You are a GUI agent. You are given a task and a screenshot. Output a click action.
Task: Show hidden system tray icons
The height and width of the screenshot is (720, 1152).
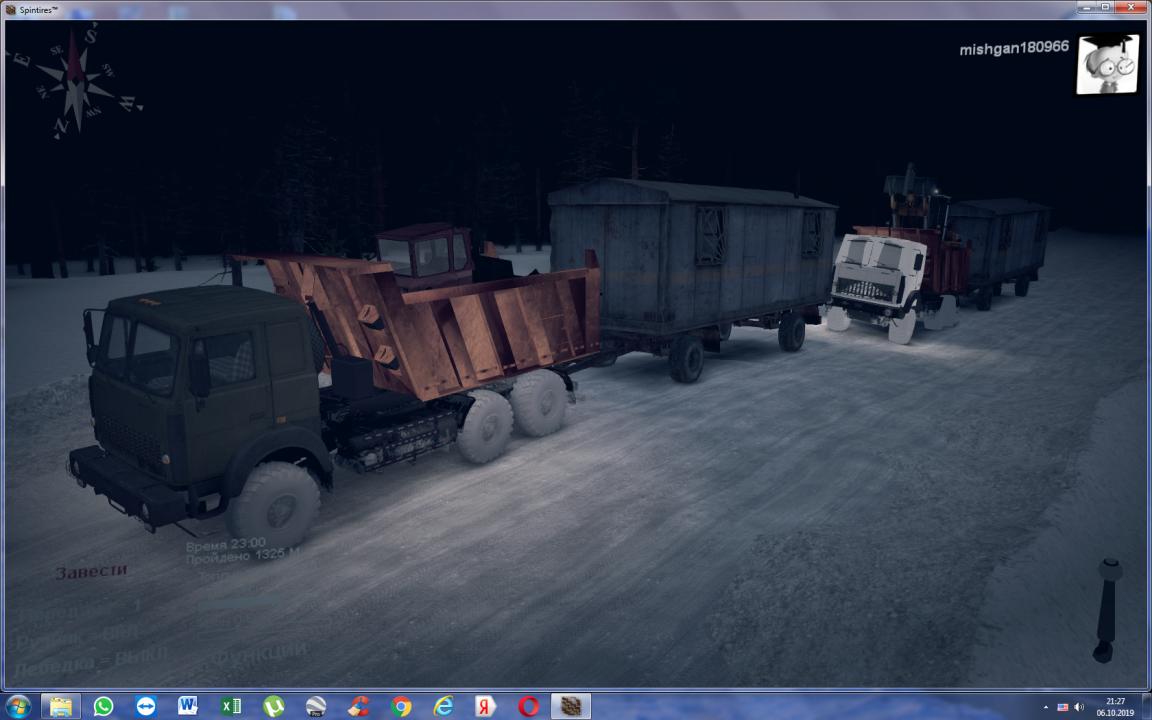click(x=1046, y=707)
